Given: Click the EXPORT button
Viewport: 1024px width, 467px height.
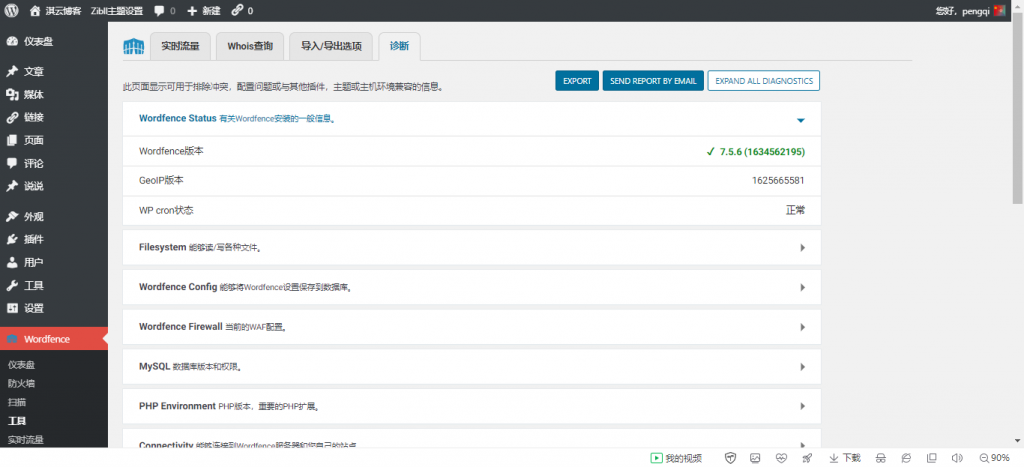Looking at the screenshot, I should click(577, 81).
